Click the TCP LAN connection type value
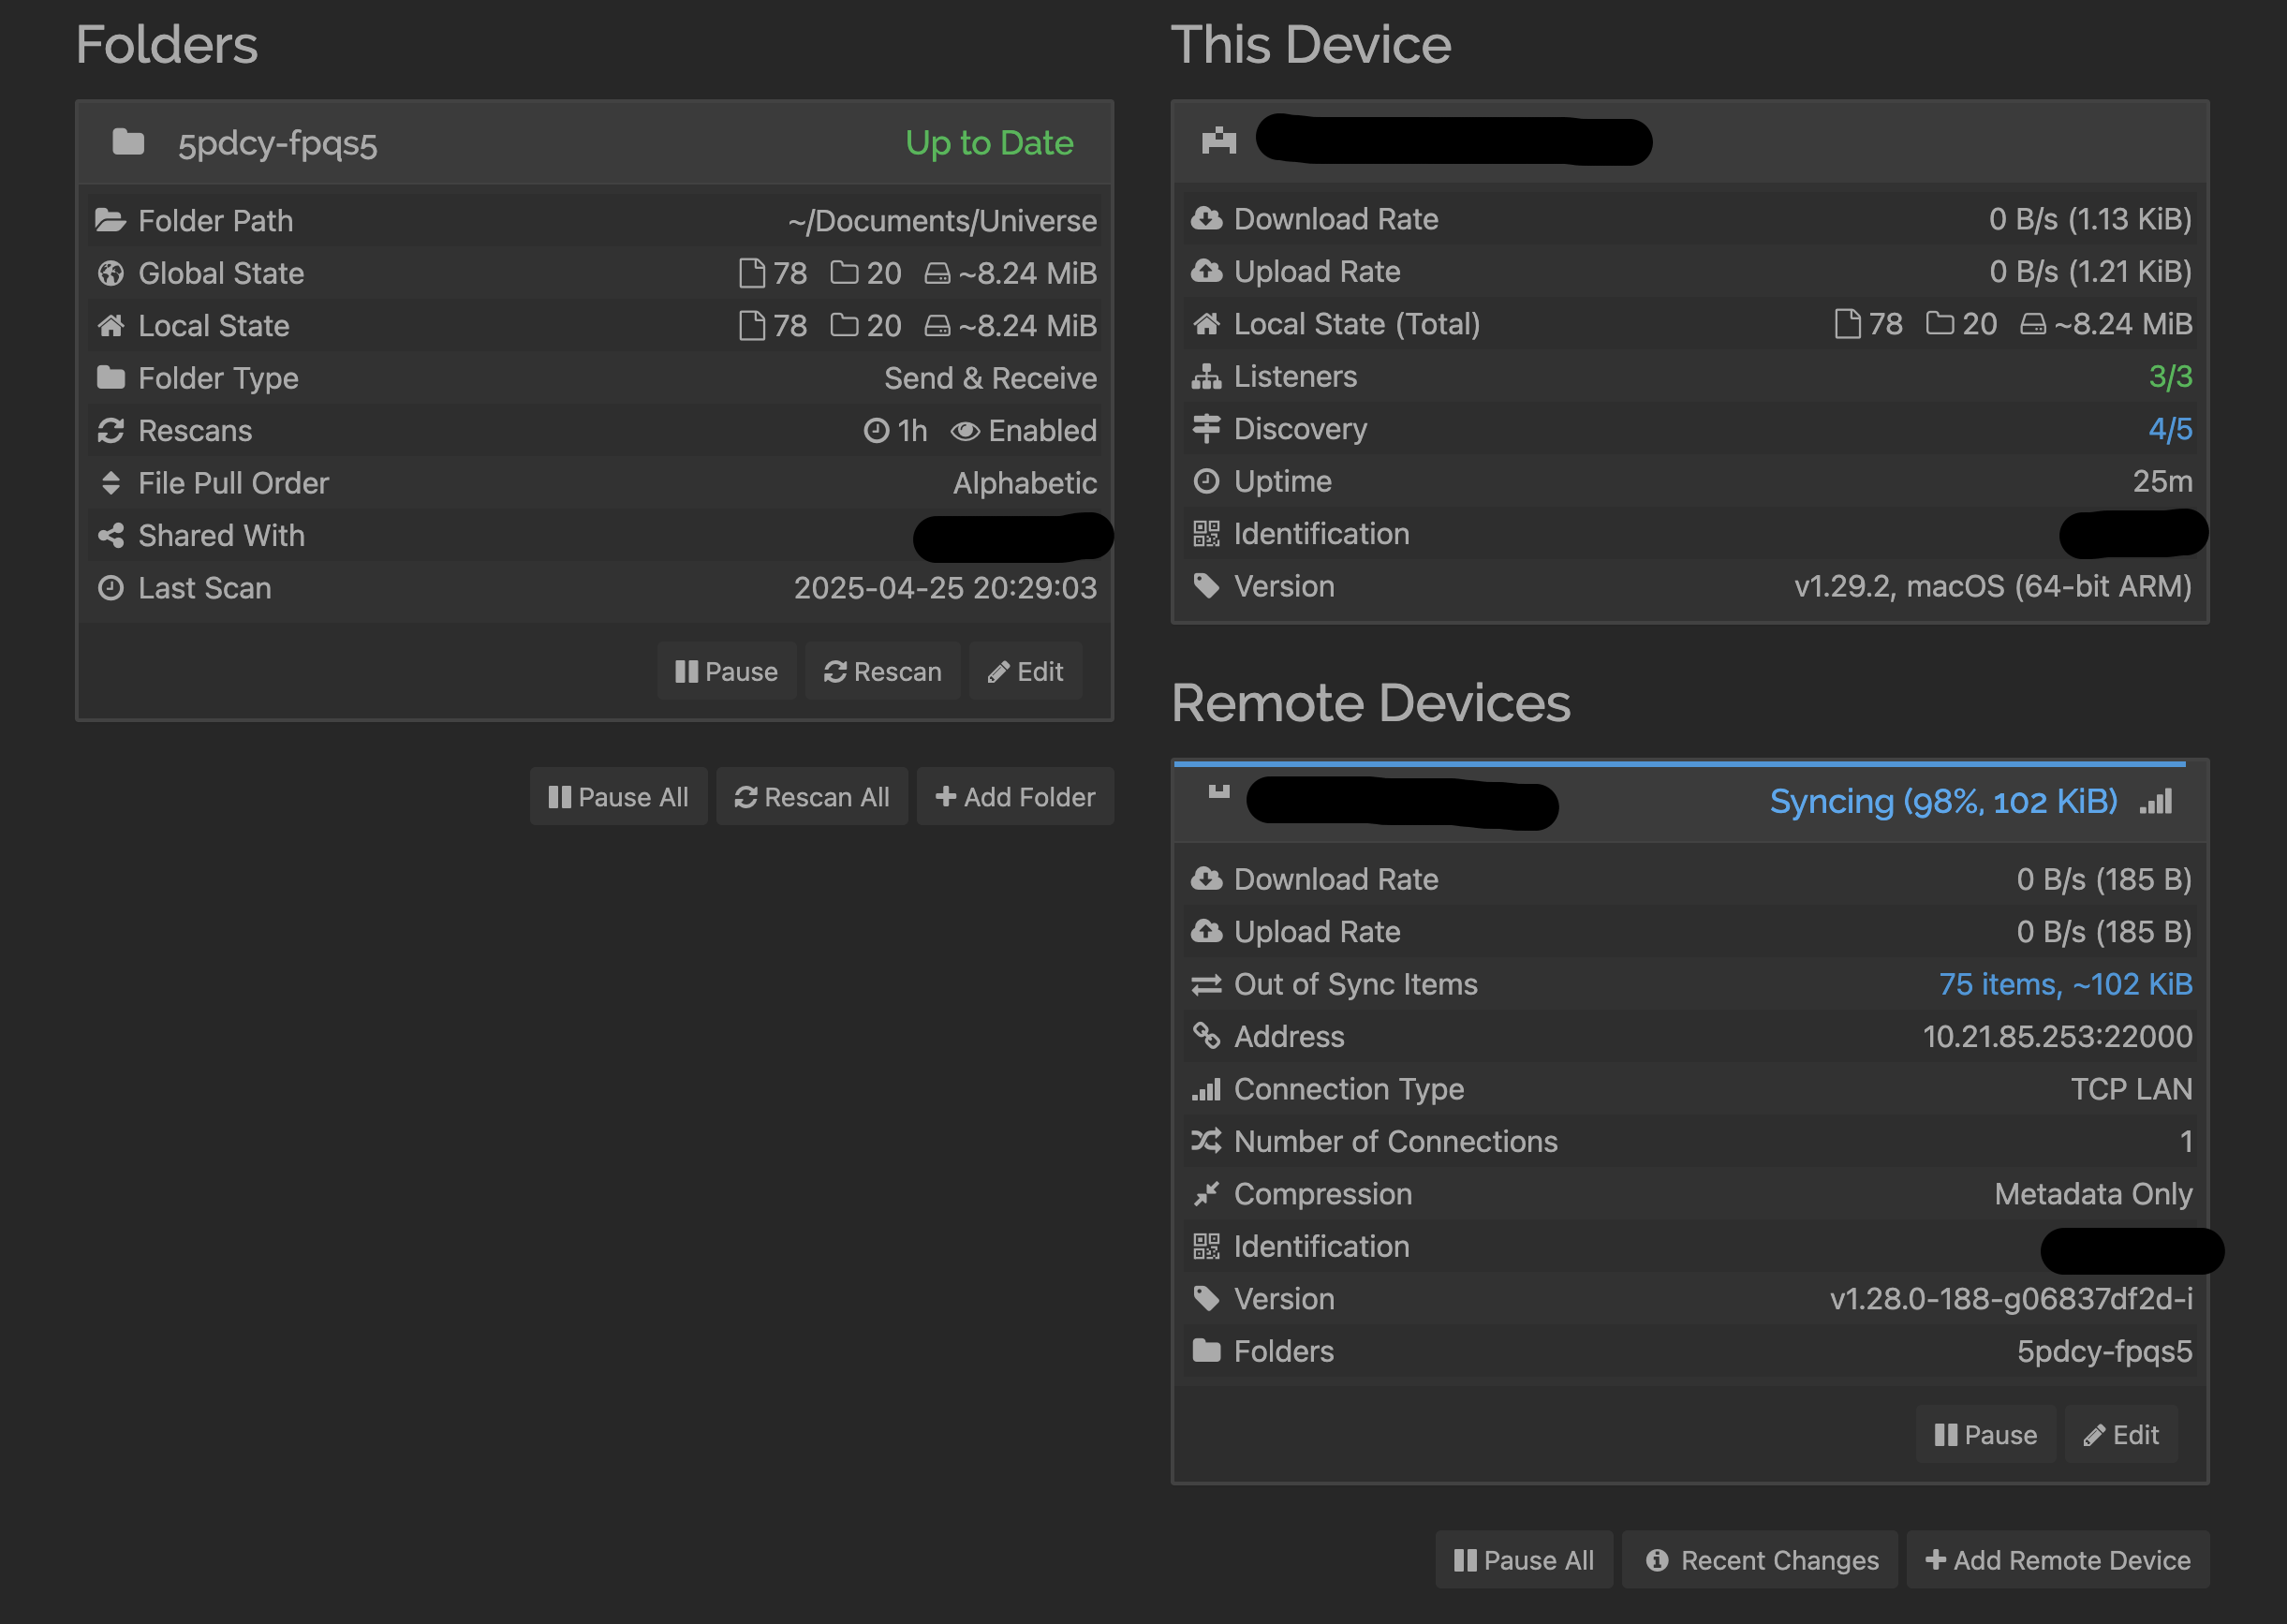 (2131, 1089)
